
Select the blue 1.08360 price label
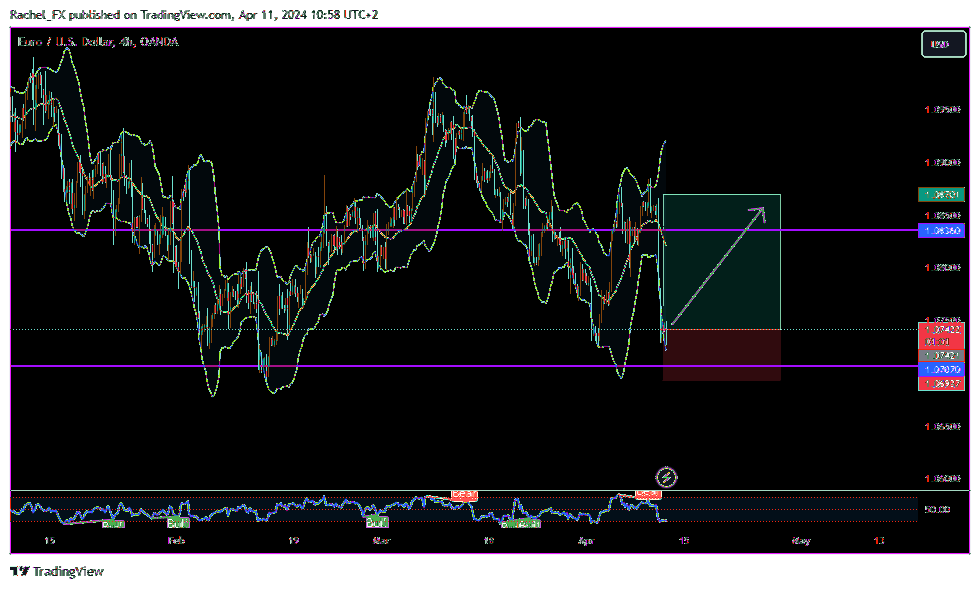pos(941,231)
